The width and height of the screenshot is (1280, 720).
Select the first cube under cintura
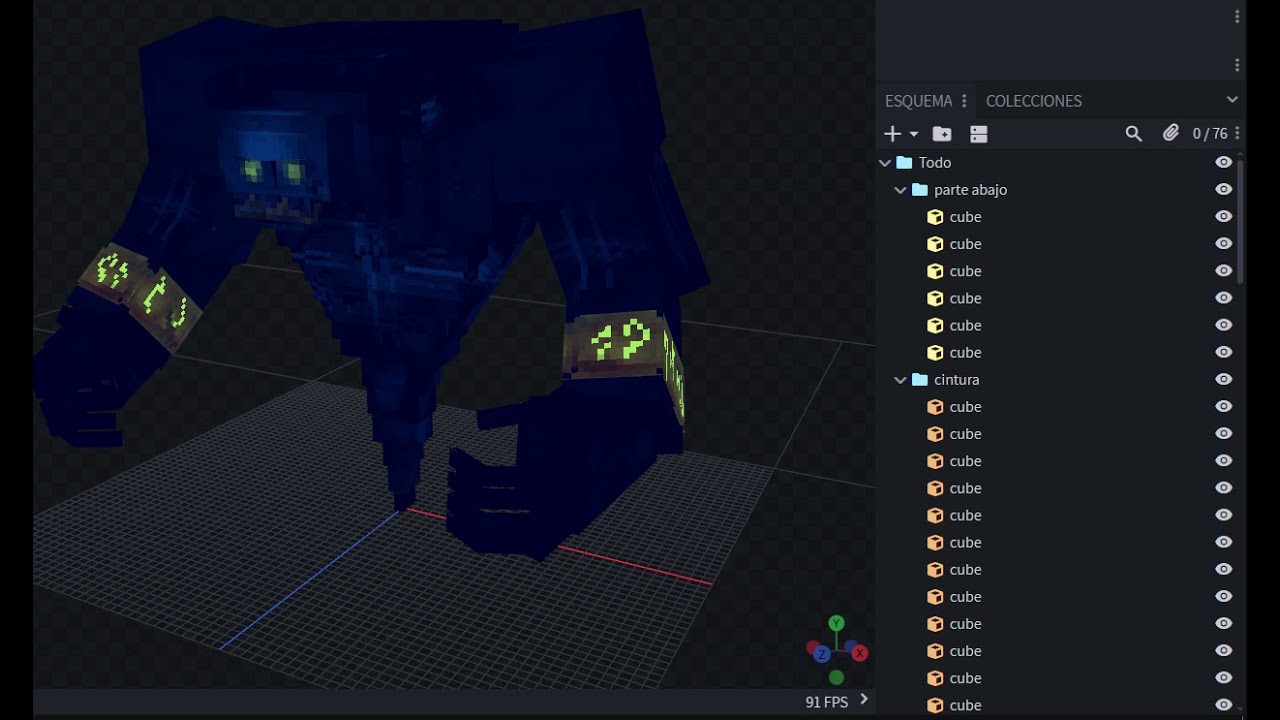point(1057,407)
